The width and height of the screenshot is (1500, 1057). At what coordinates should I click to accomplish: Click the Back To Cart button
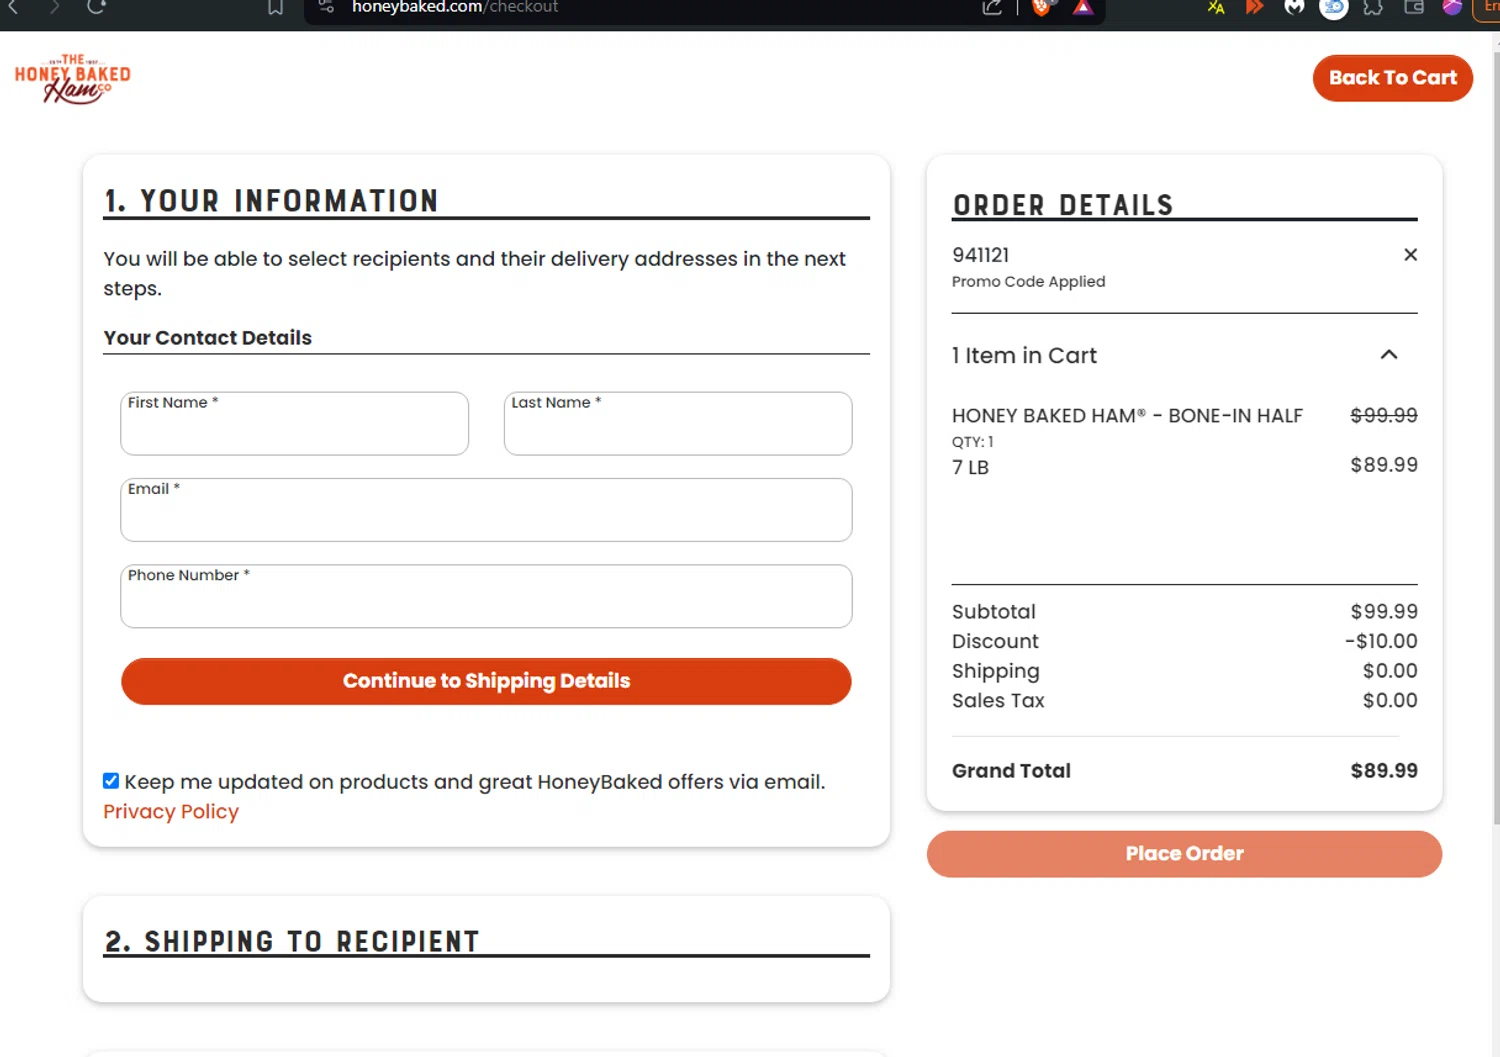(x=1392, y=78)
